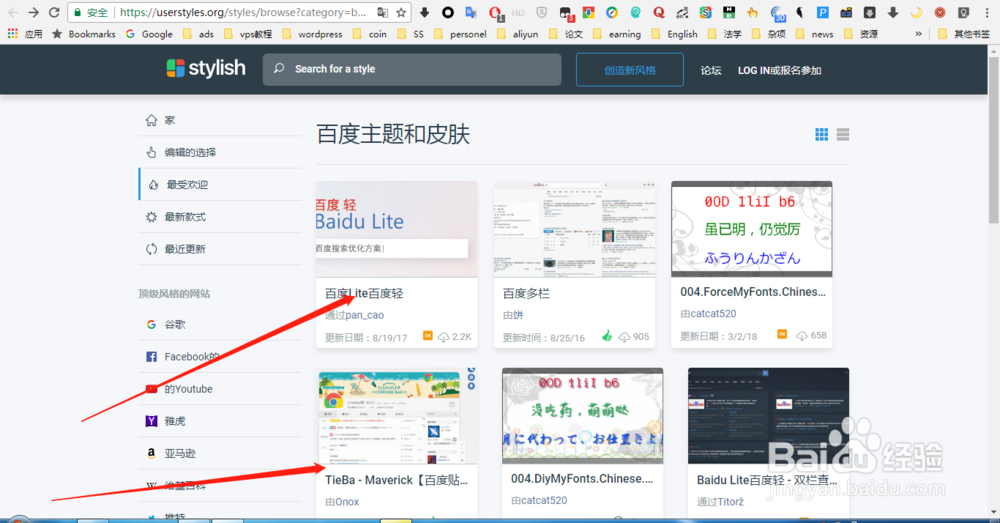Image resolution: width=1000 pixels, height=523 pixels.
Task: Switch to list view
Action: pos(842,135)
